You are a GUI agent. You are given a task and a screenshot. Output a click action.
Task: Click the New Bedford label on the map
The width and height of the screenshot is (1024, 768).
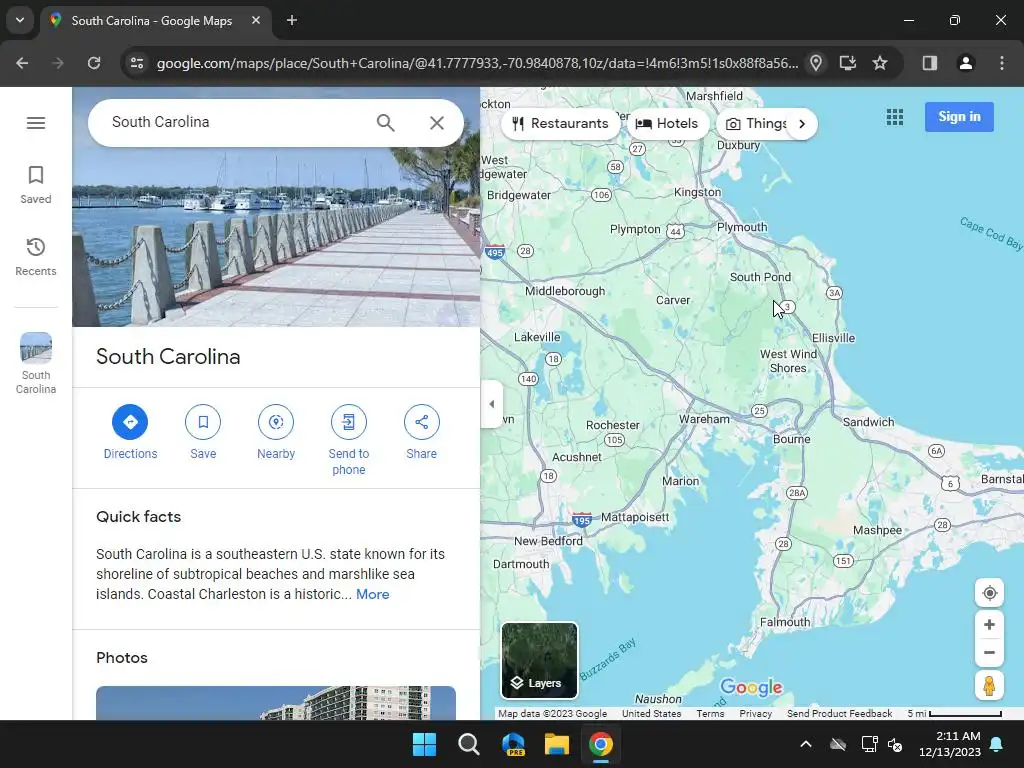[548, 541]
